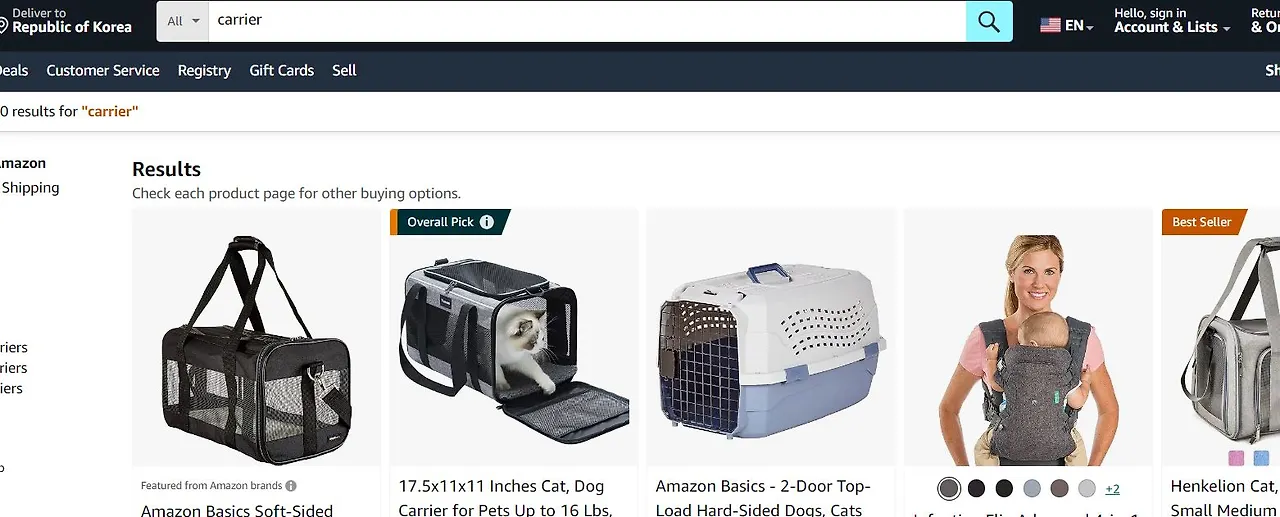This screenshot has height=517, width=1280.
Task: Open the Overall Pick info icon
Action: pos(487,222)
